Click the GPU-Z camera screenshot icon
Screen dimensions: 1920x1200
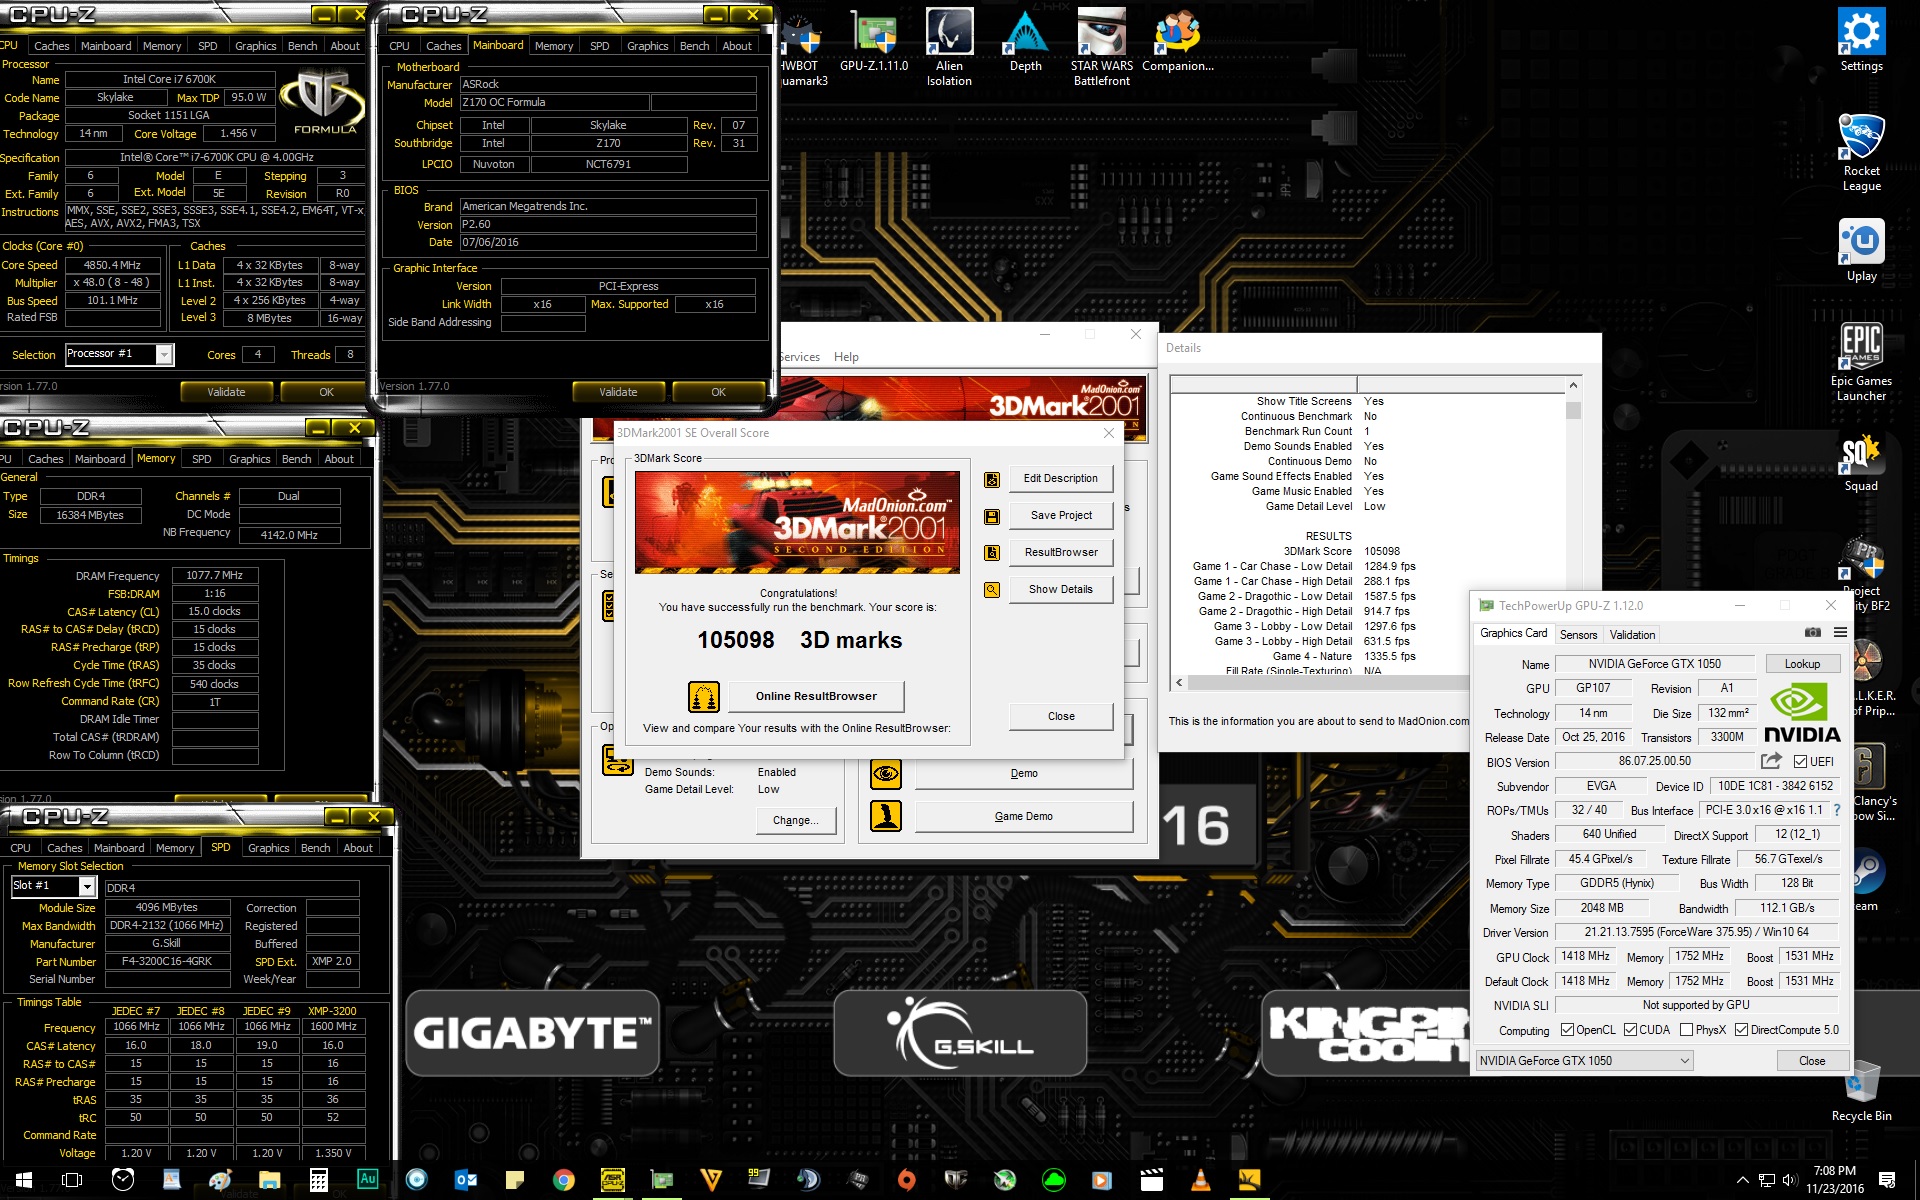click(x=1812, y=633)
